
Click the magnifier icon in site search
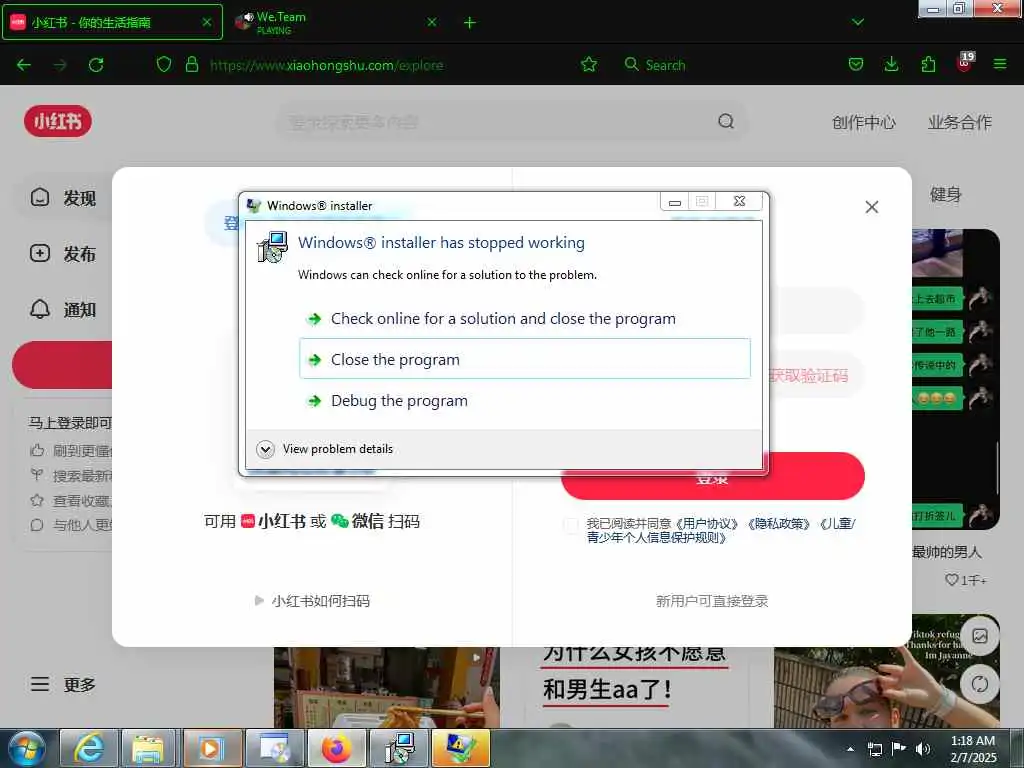coord(726,121)
